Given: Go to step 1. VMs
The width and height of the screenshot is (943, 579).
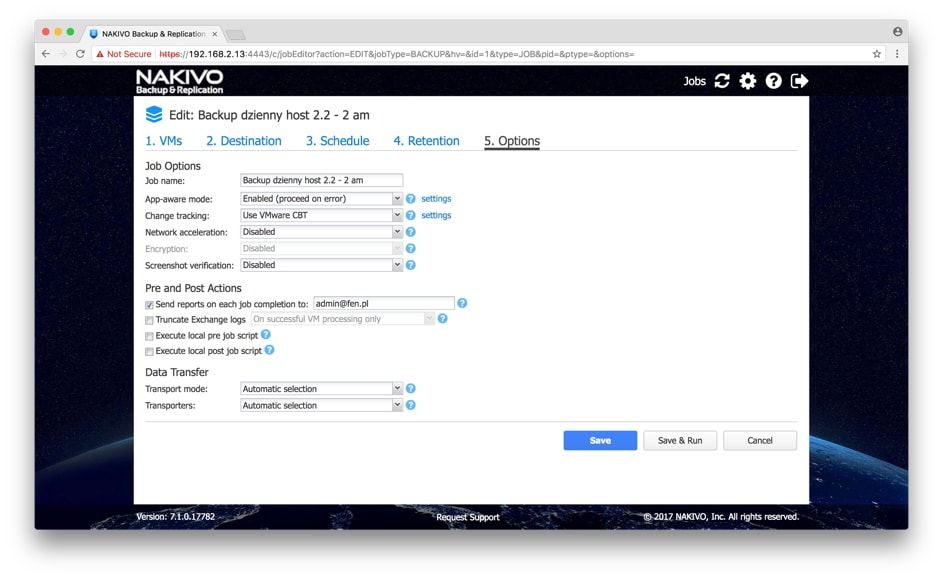Looking at the screenshot, I should point(164,141).
